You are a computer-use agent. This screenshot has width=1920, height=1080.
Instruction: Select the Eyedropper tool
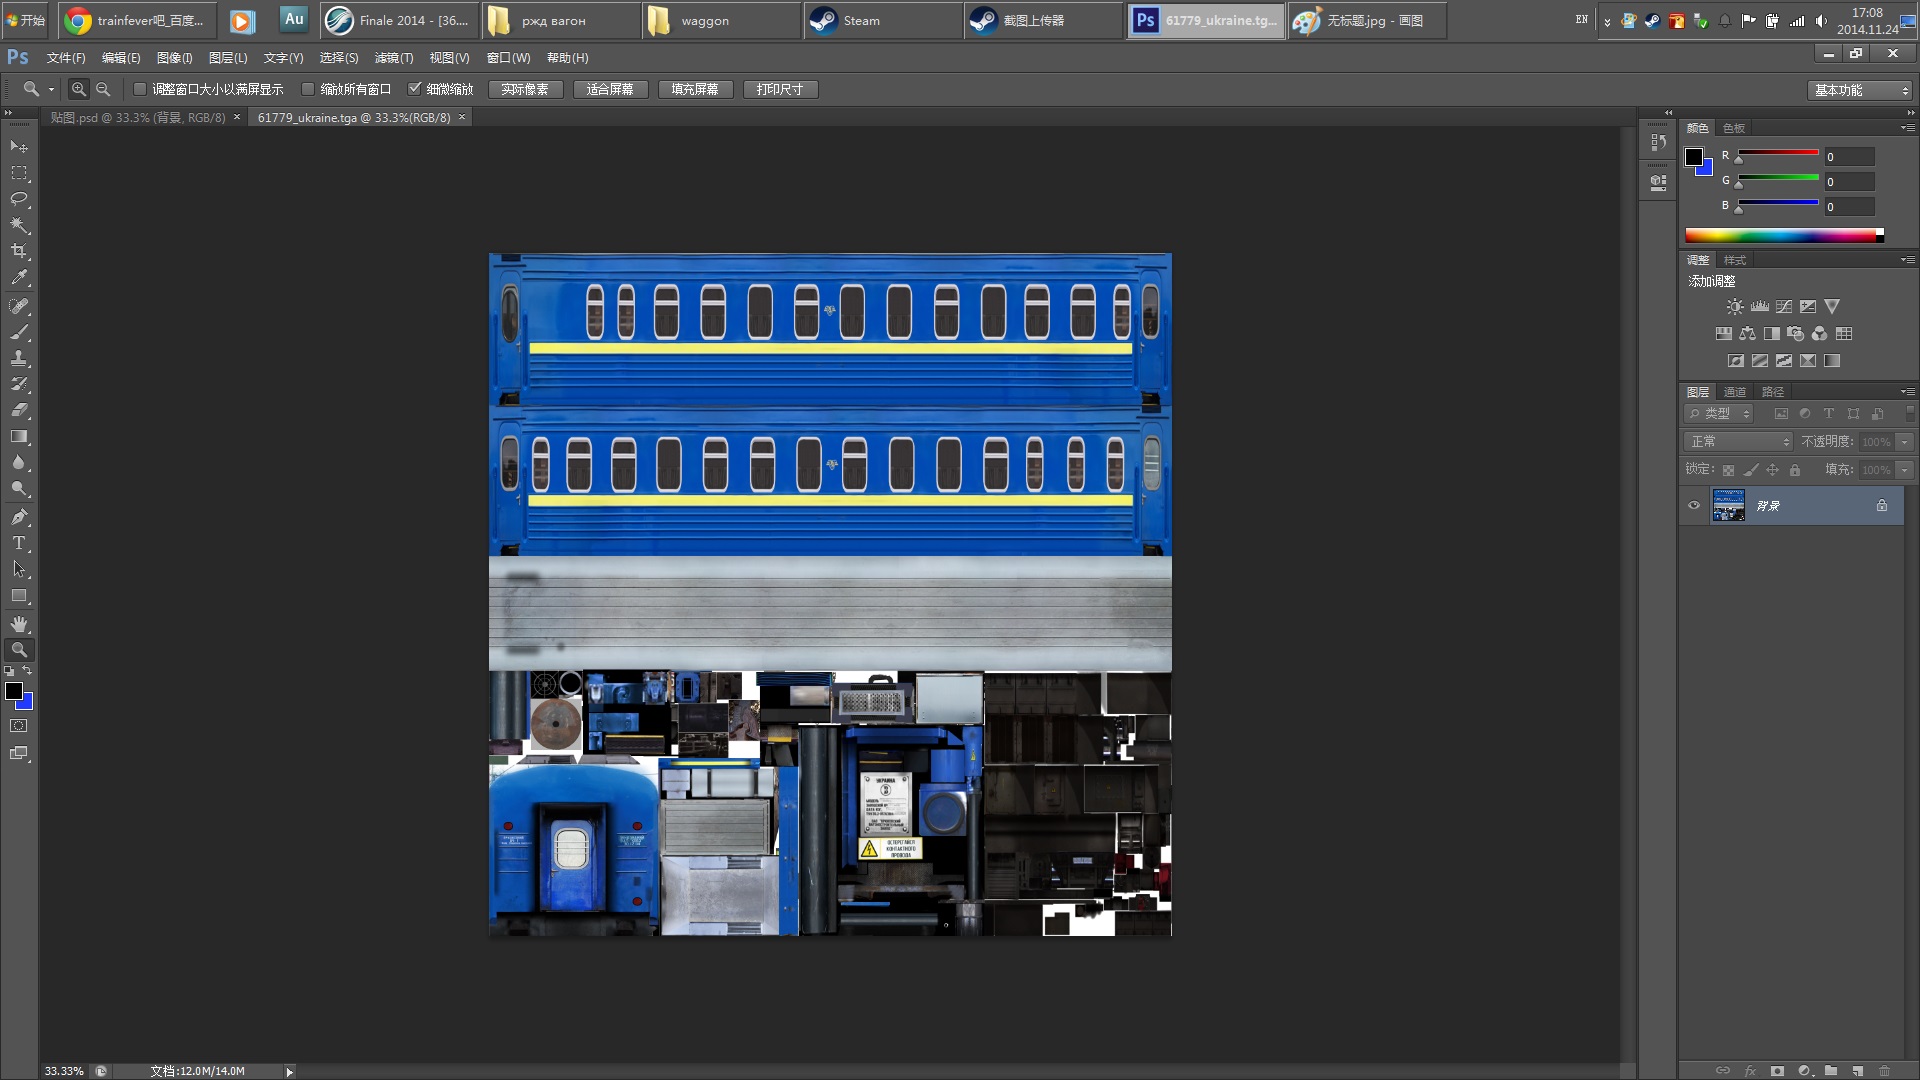click(19, 278)
